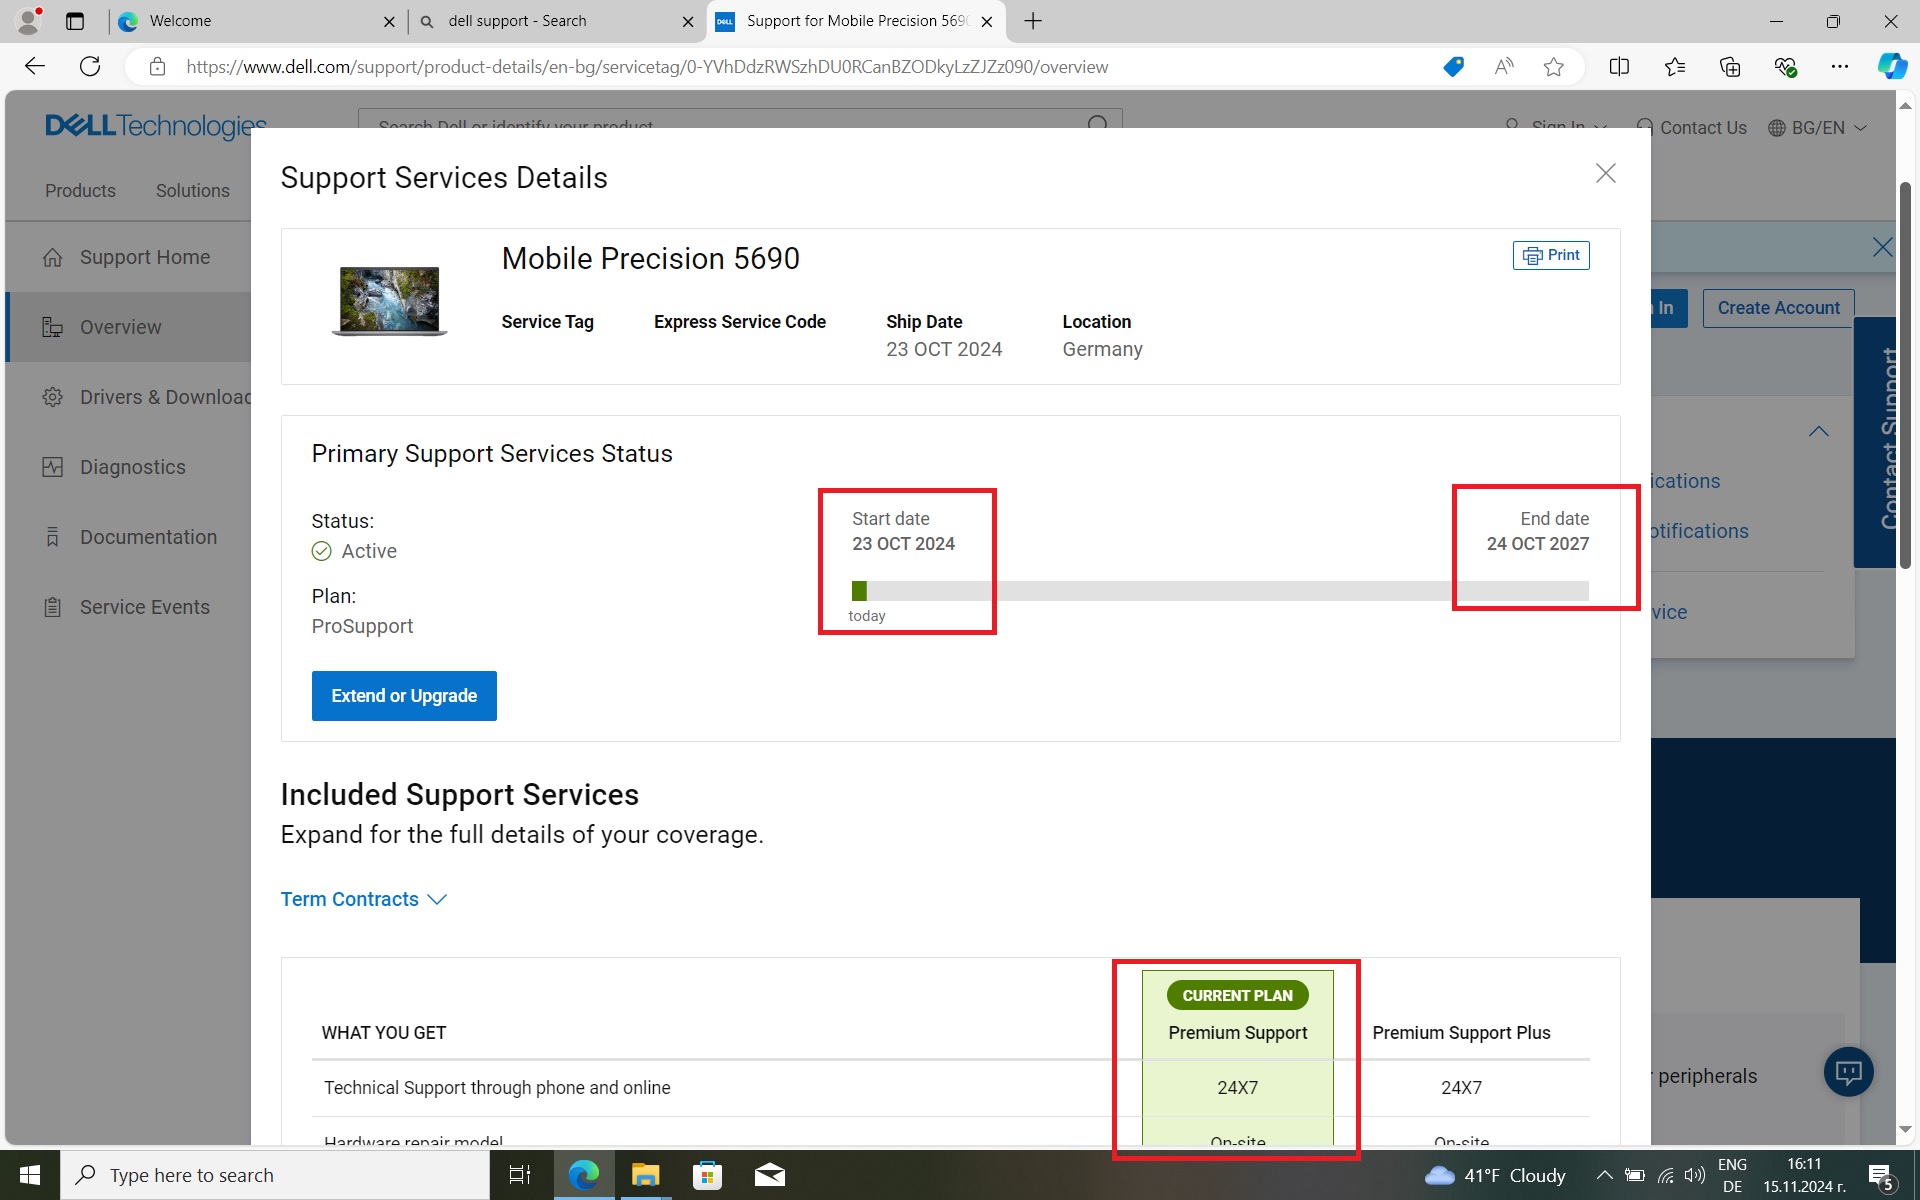1920x1200 pixels.
Task: Click the warranty timeline progress bar
Action: 1220,591
